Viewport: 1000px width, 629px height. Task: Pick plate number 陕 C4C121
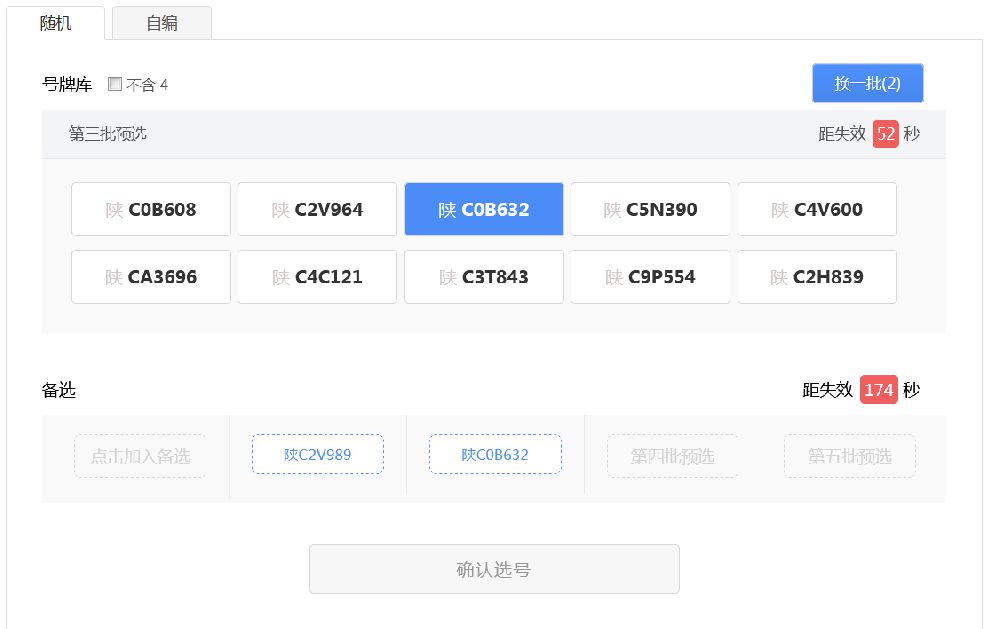point(317,277)
